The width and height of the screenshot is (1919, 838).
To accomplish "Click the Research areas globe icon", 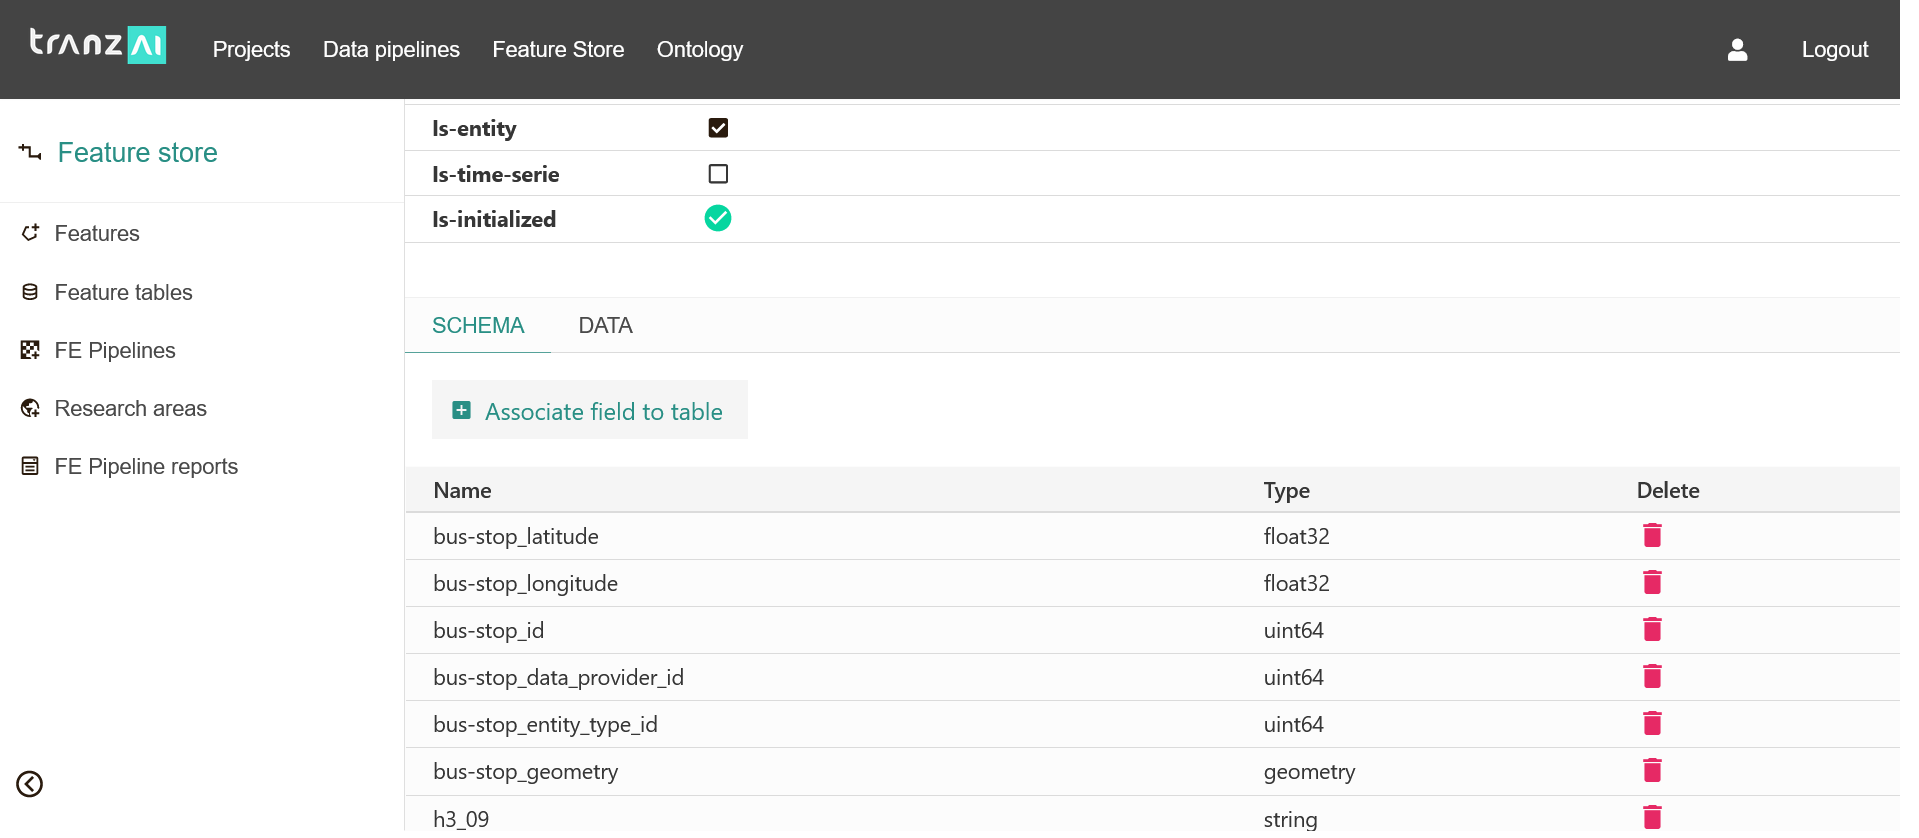I will point(30,408).
